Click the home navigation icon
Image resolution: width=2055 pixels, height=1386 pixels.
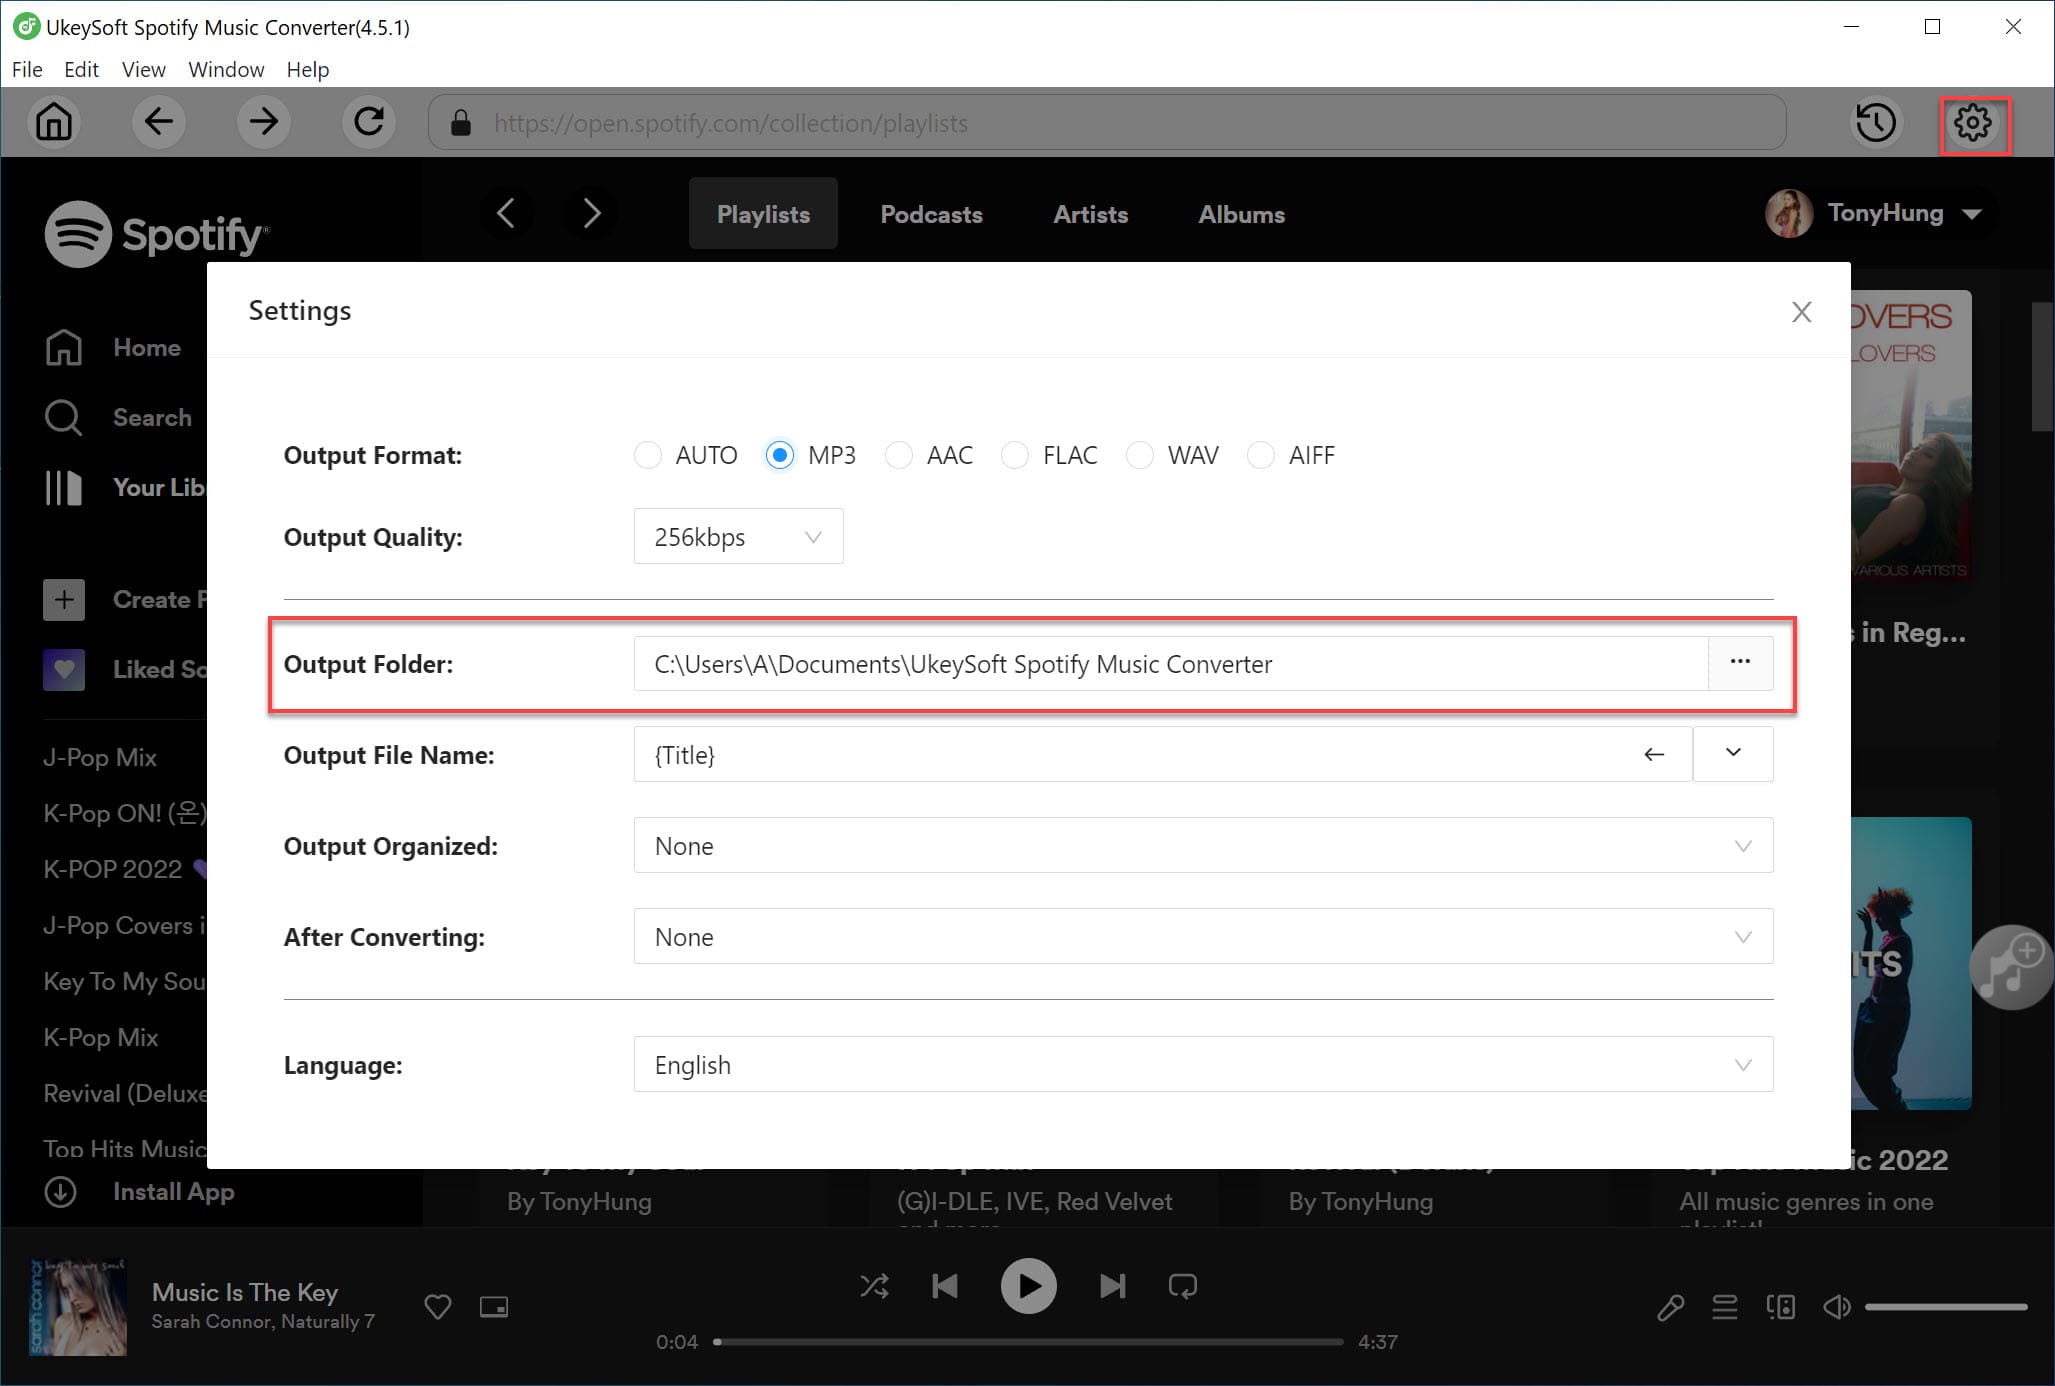coord(56,122)
